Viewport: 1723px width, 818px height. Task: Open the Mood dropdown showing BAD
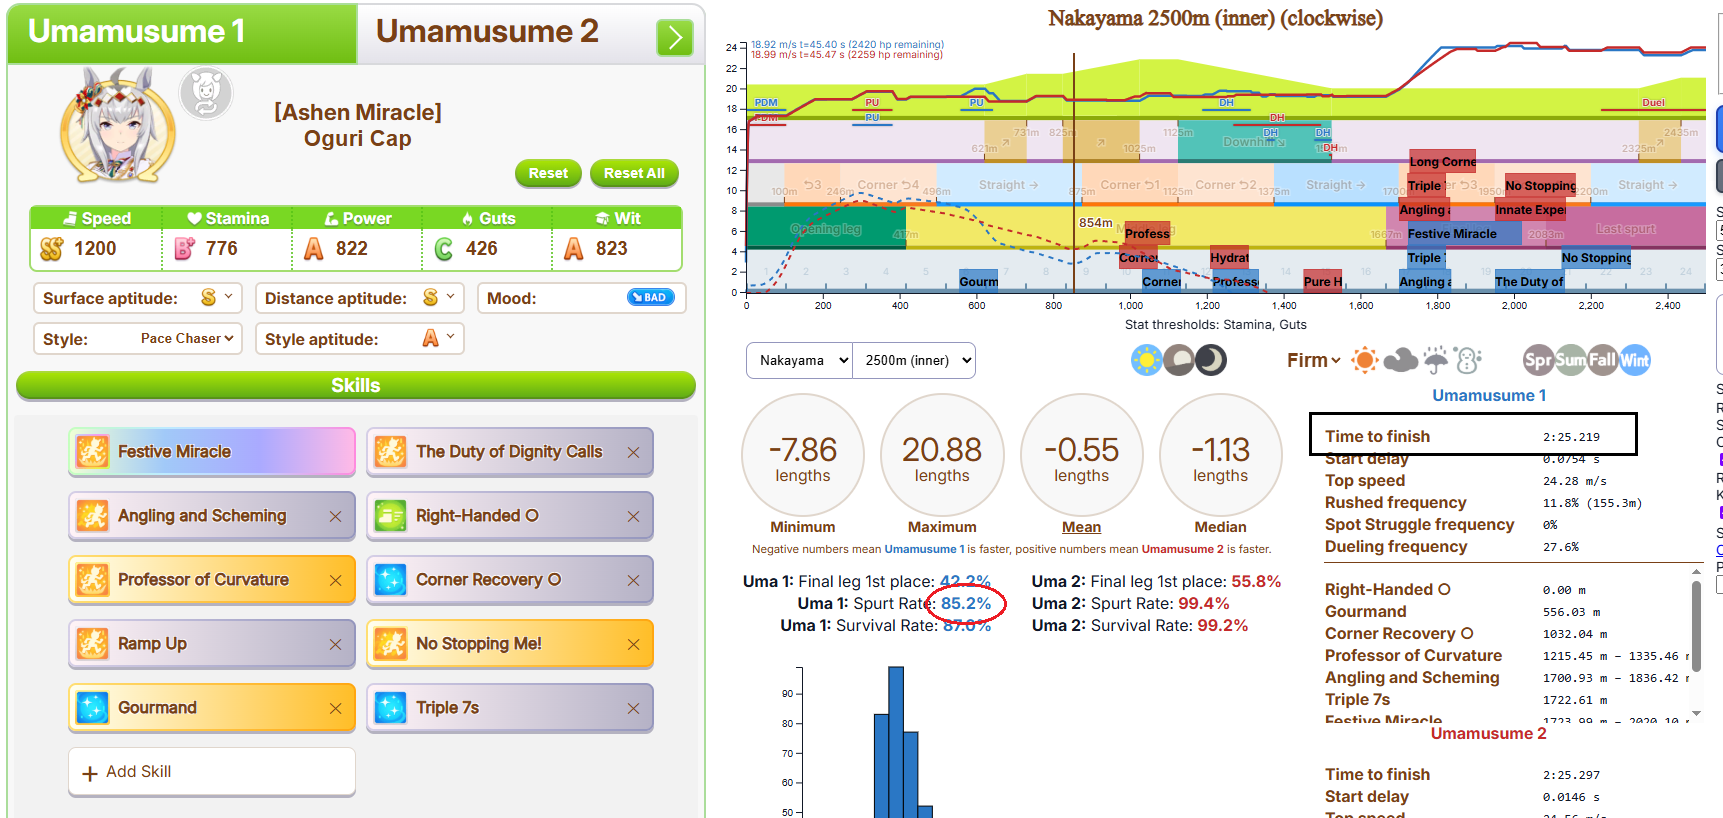581,298
